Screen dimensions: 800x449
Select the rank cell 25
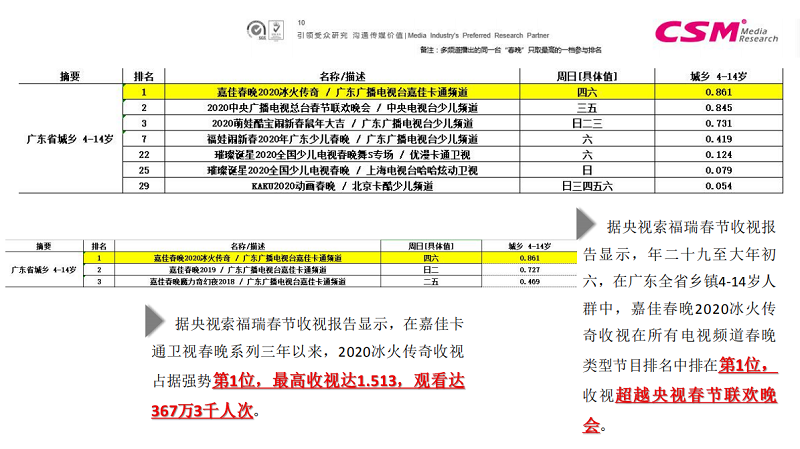144,170
